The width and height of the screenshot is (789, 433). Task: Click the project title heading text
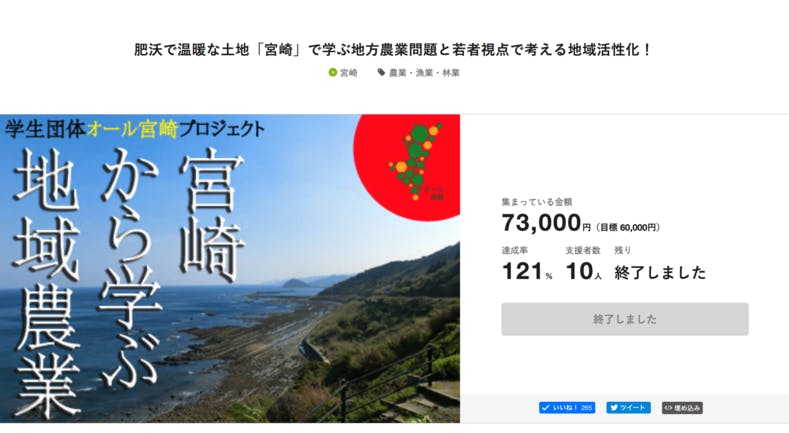(393, 50)
